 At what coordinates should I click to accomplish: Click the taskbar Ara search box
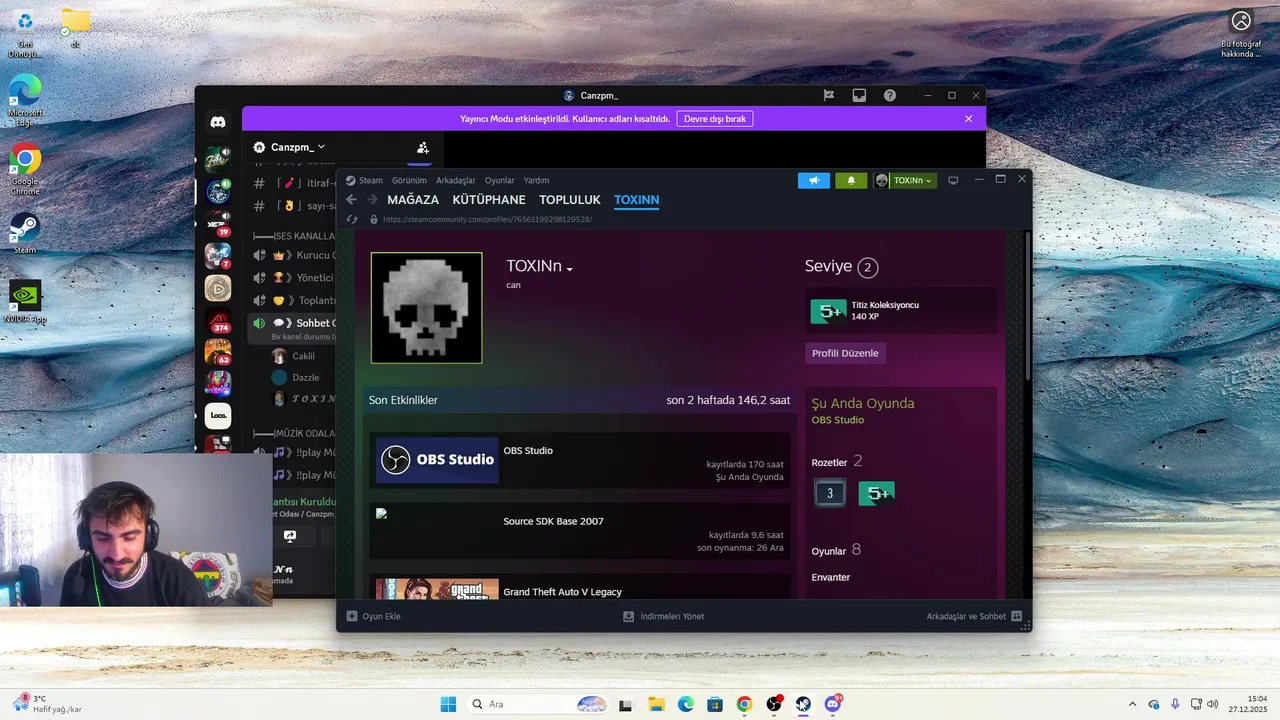click(538, 704)
